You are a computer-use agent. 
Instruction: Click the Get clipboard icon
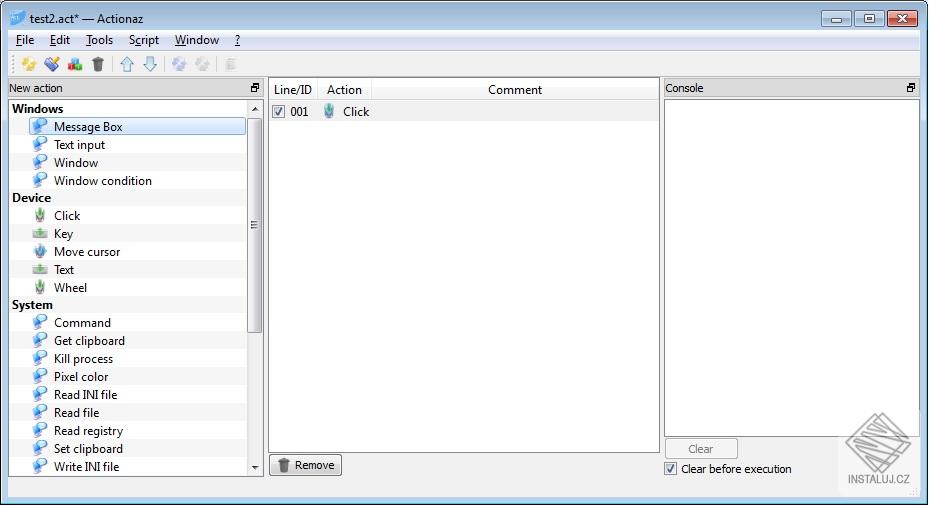click(x=40, y=340)
